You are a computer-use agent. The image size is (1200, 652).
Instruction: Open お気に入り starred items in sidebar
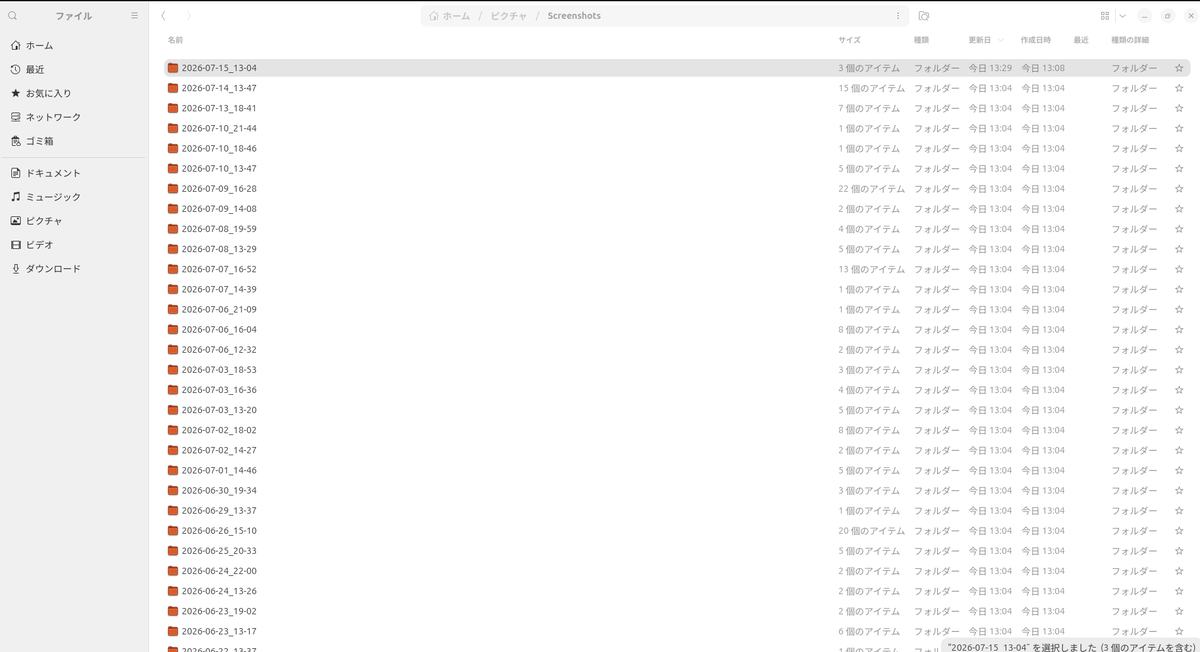tap(75, 93)
